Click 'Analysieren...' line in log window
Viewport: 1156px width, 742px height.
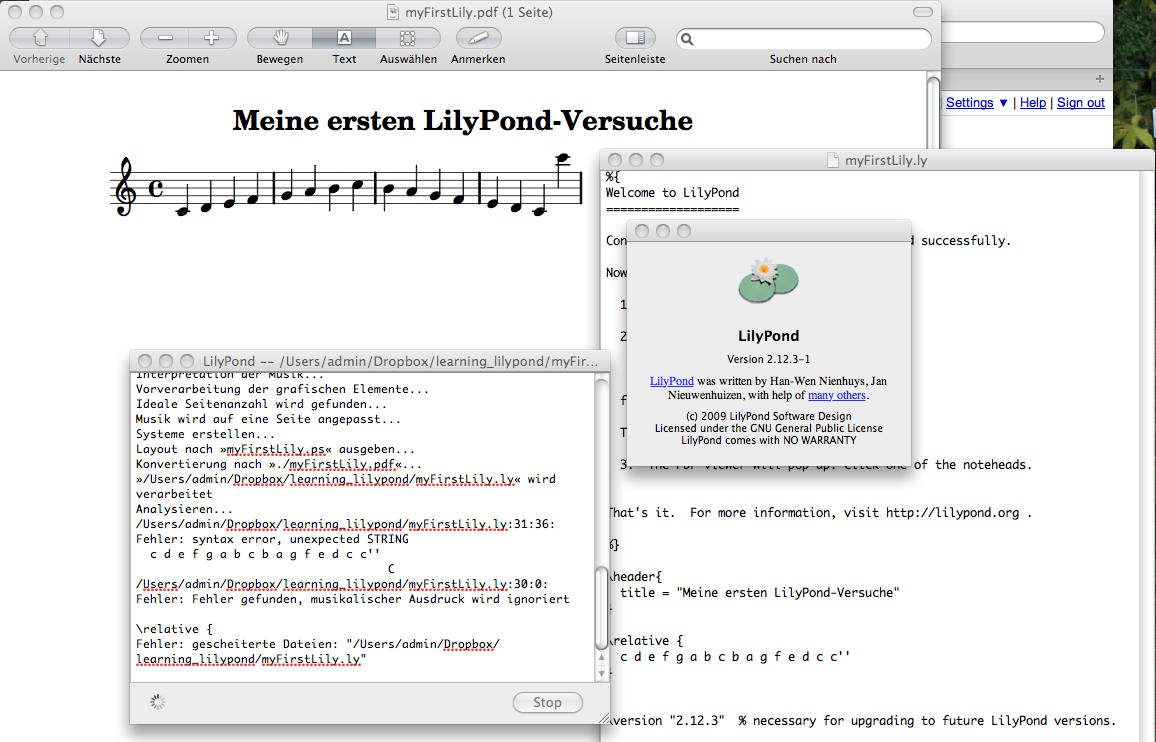[x=184, y=509]
